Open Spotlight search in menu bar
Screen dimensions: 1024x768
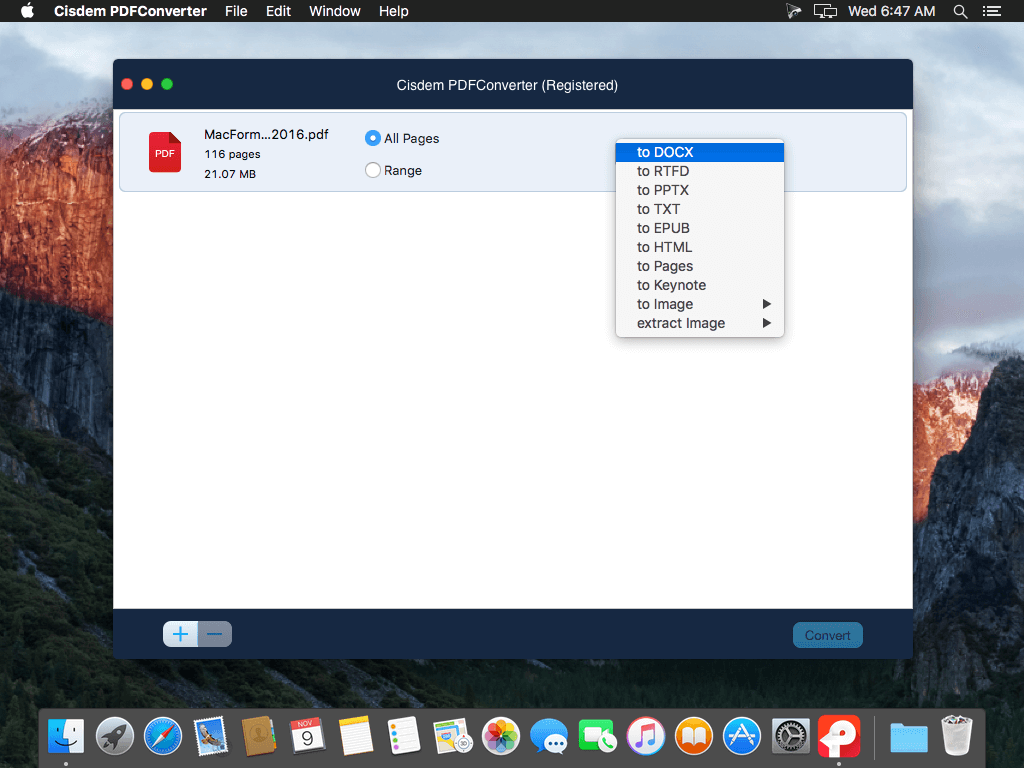pyautogui.click(x=960, y=11)
